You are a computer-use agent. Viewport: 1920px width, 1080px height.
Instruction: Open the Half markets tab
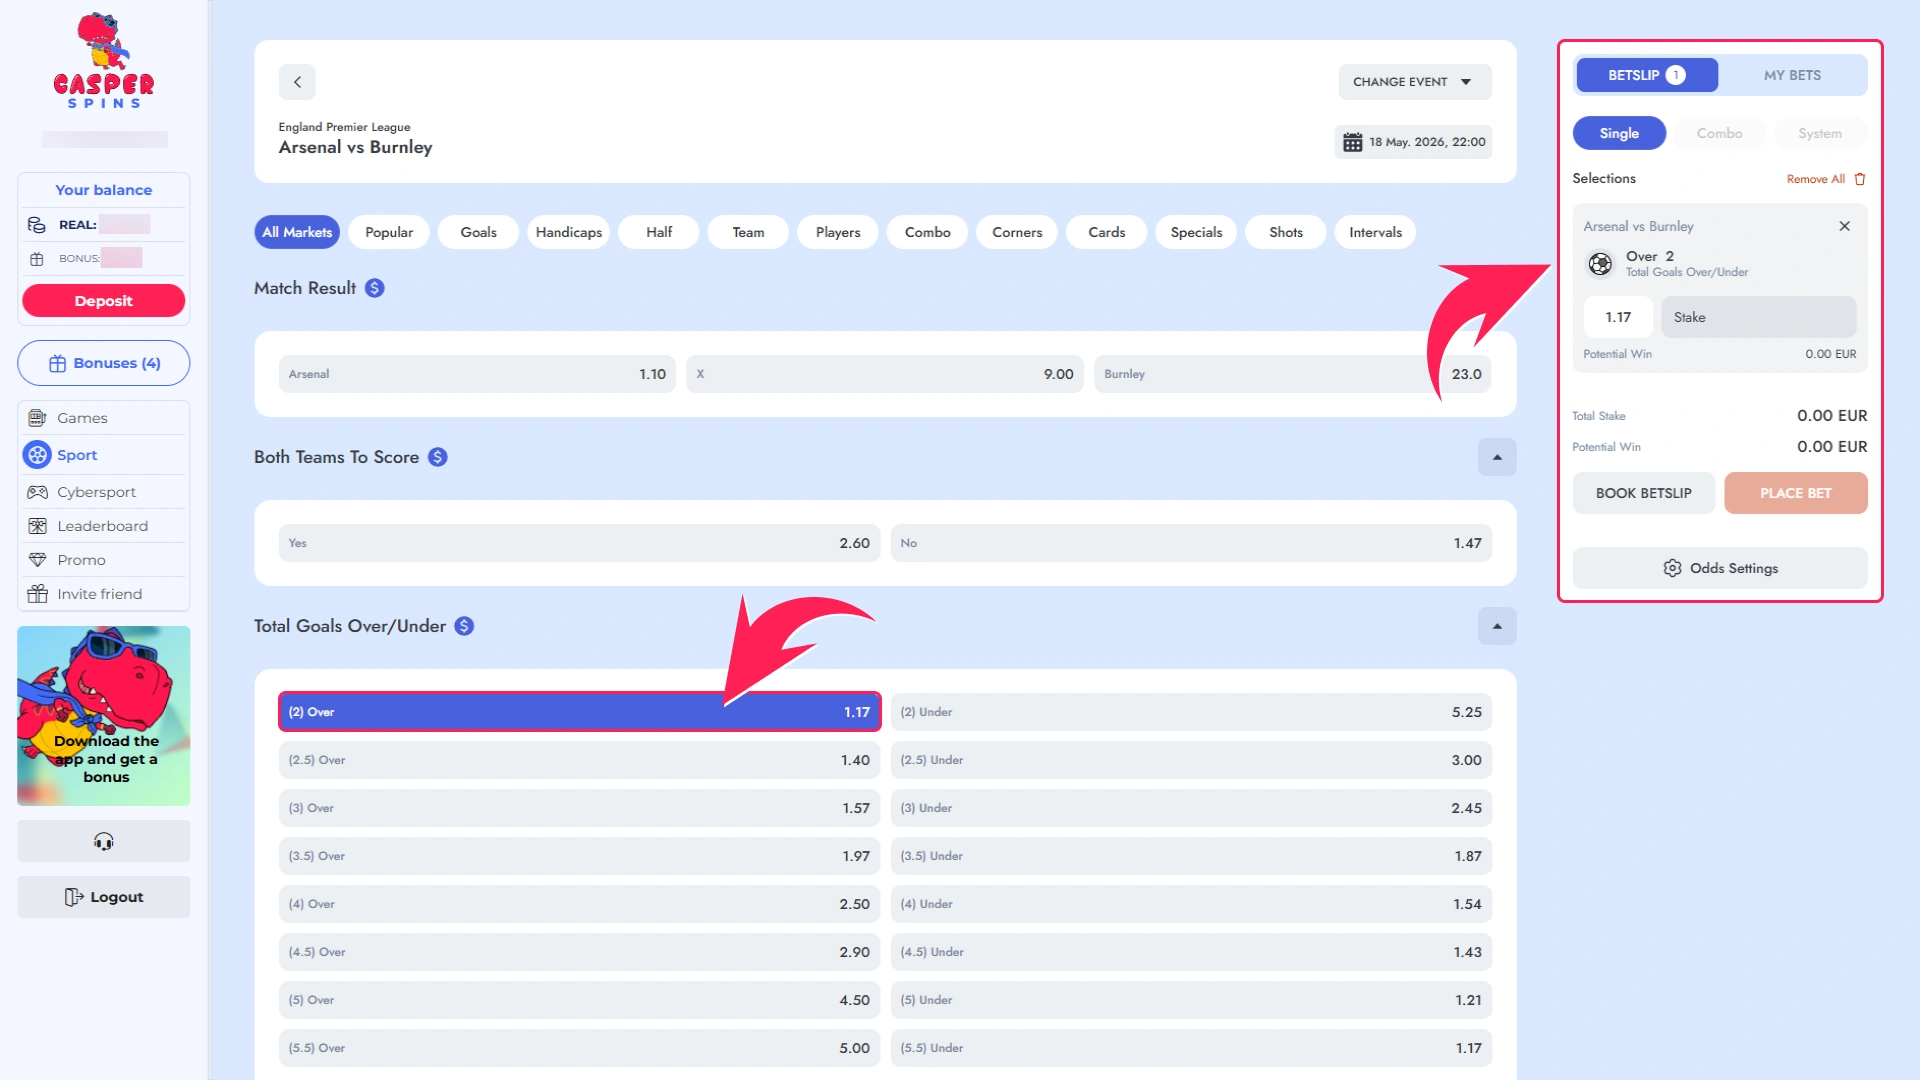(659, 232)
